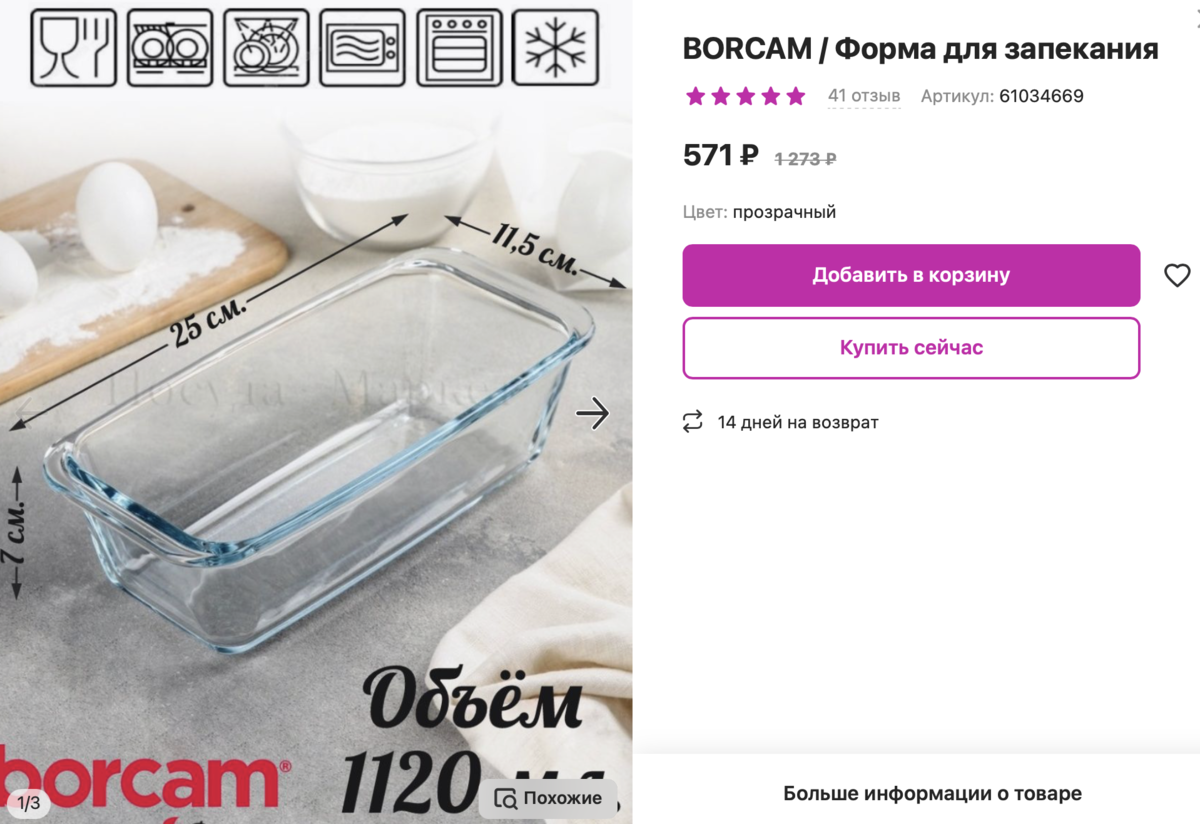The width and height of the screenshot is (1200, 824).
Task: Find similar items with Похожие button
Action: [x=548, y=798]
